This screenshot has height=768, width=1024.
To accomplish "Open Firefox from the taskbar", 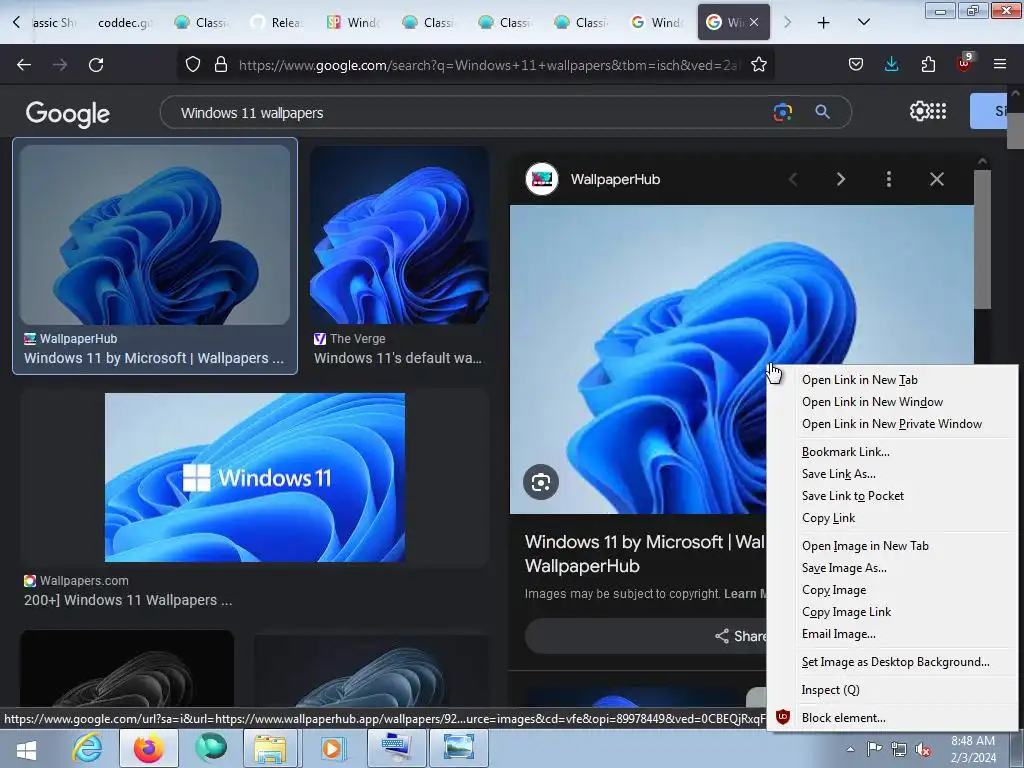I will [x=149, y=748].
